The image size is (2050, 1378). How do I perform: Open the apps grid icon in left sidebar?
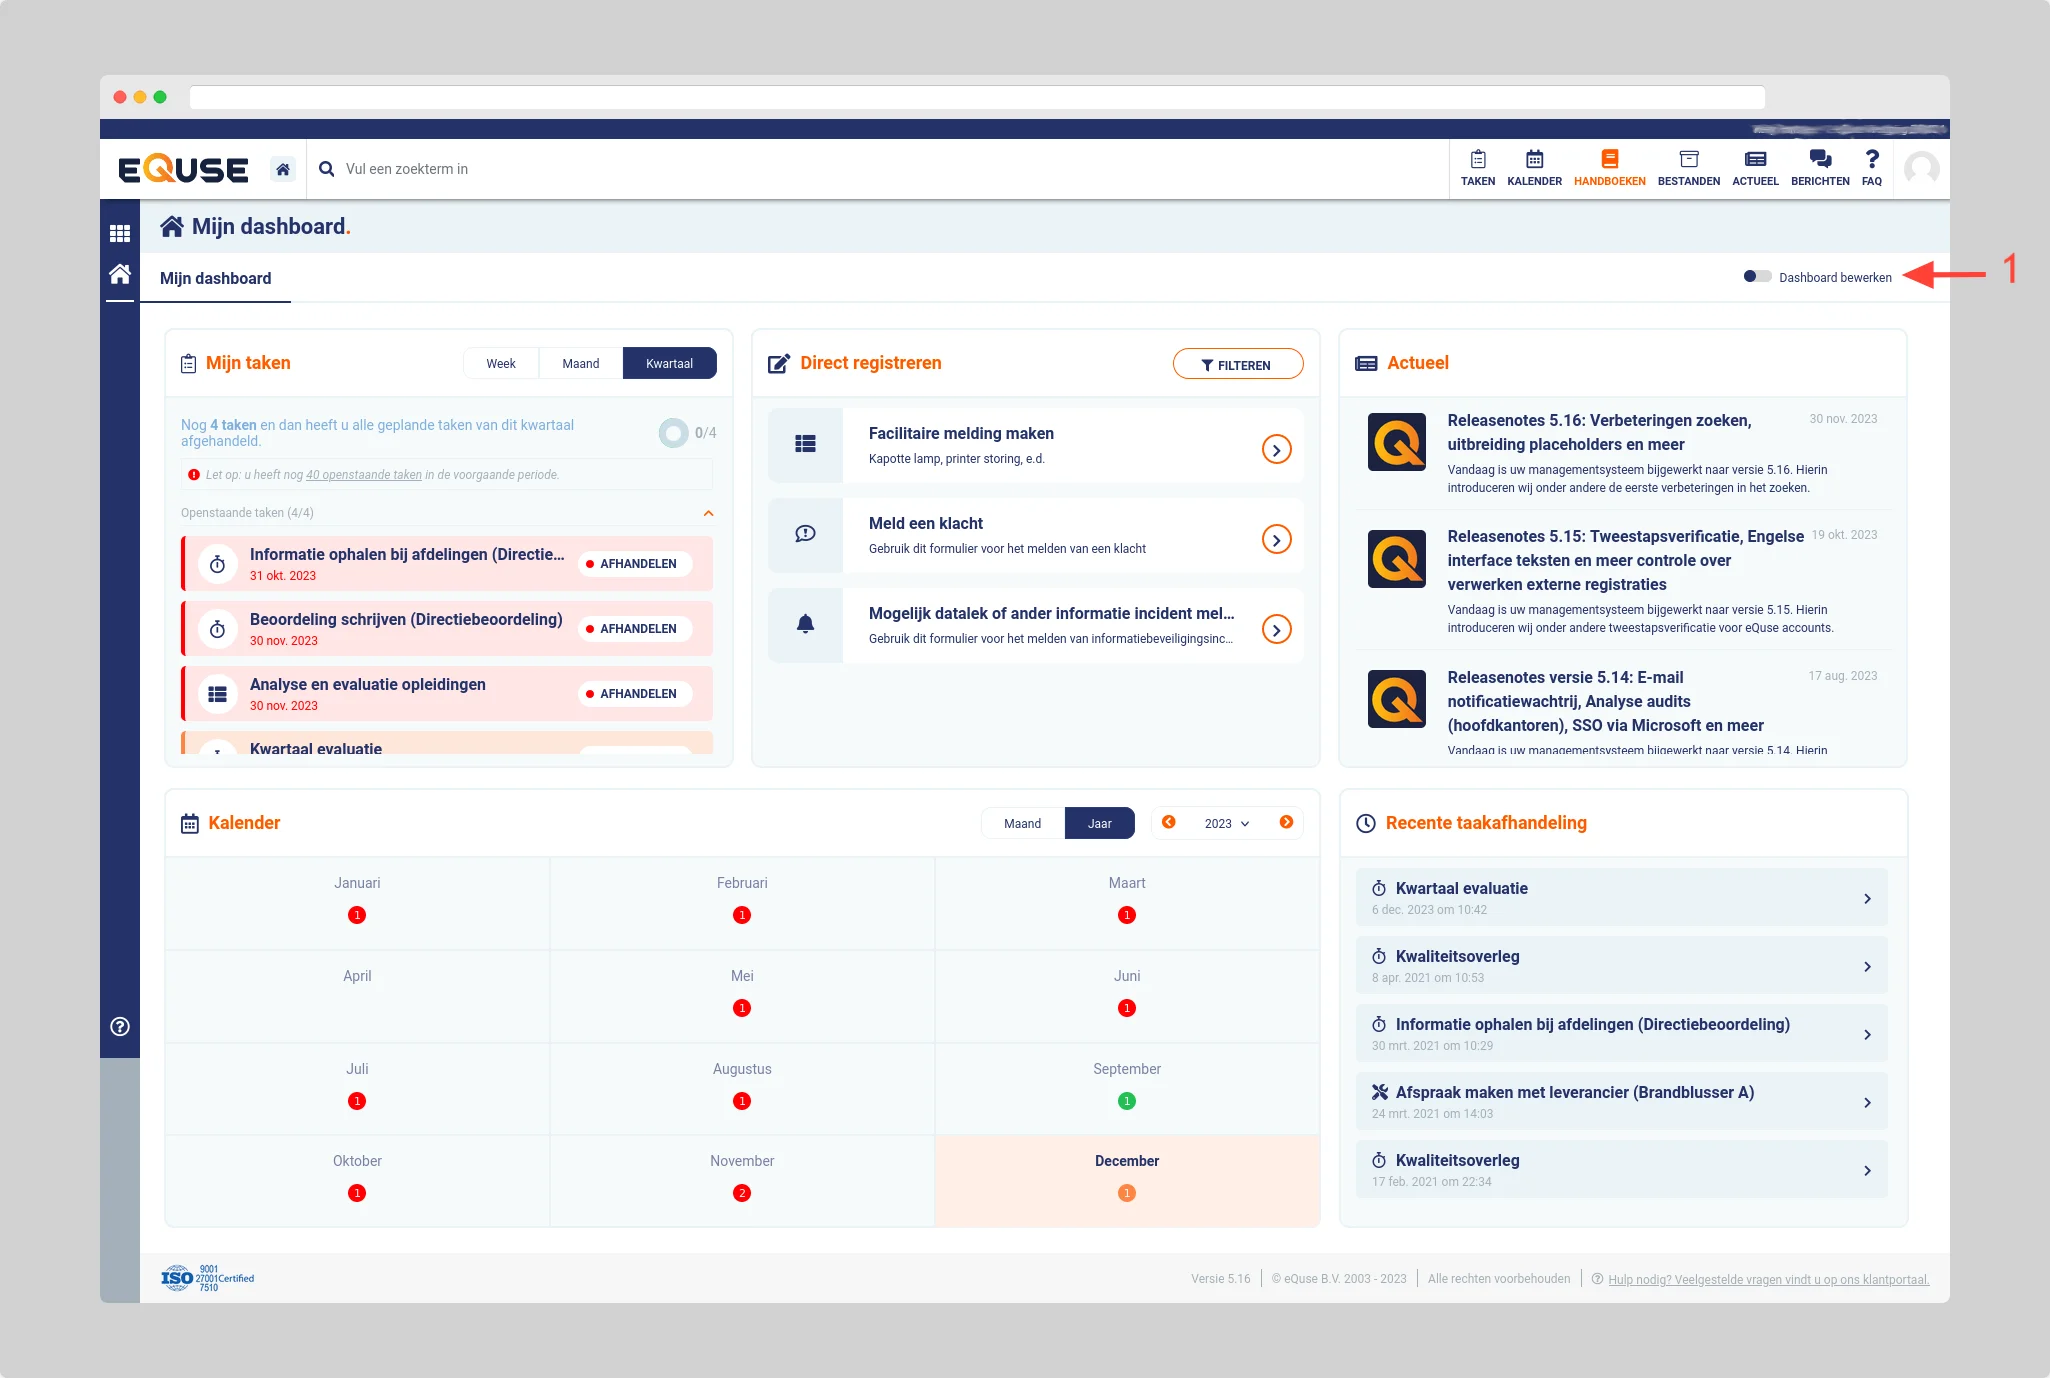(x=120, y=233)
